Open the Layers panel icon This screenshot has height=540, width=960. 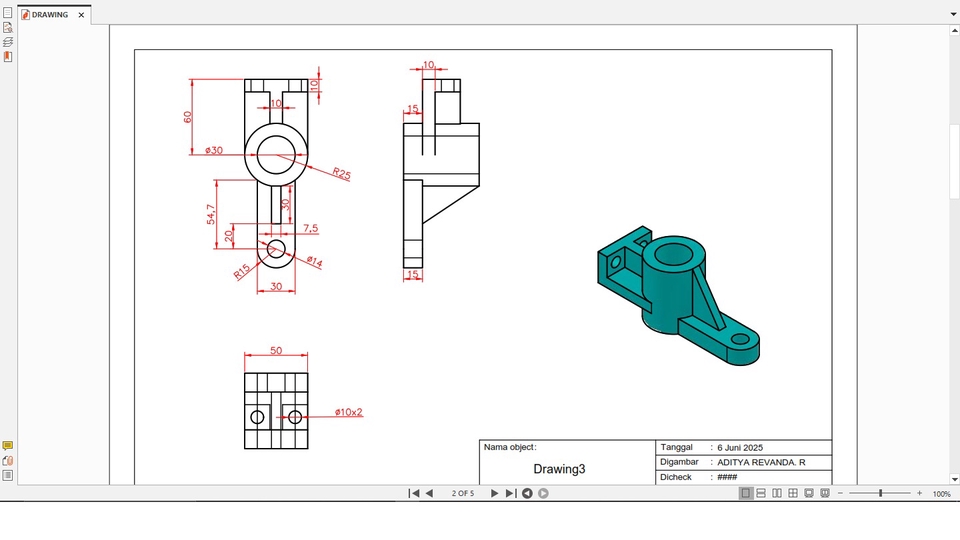(8, 42)
